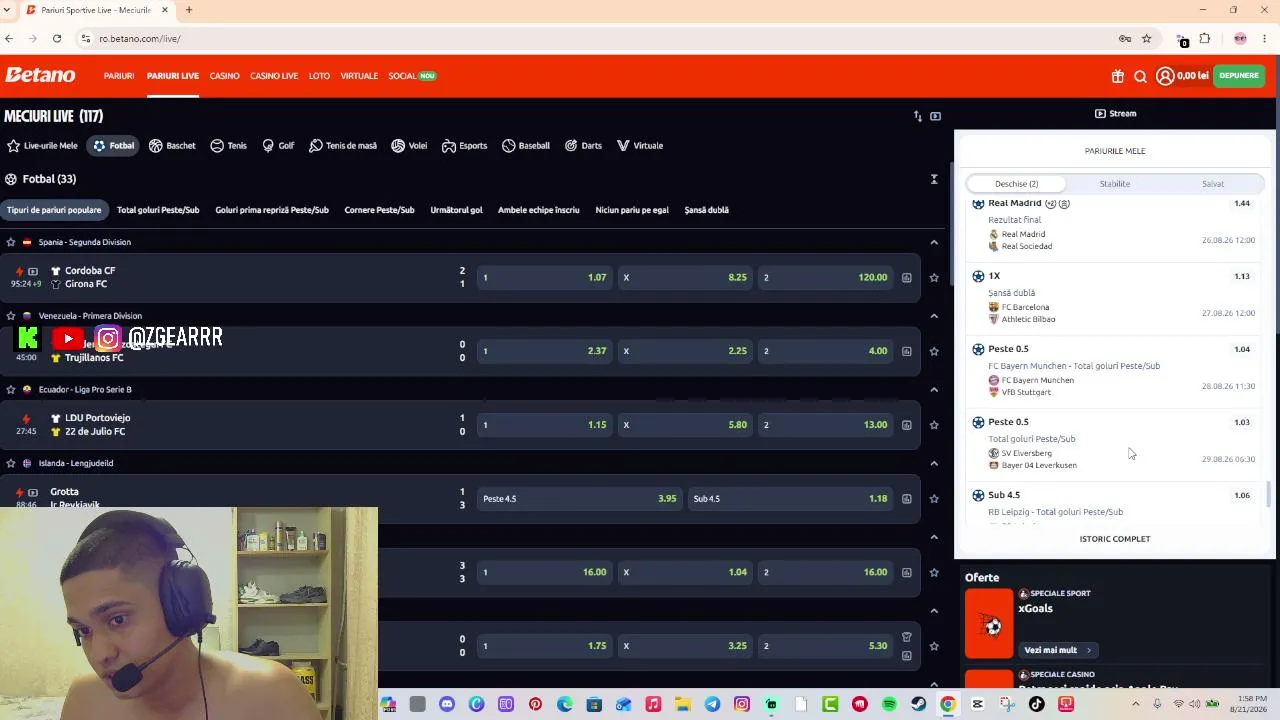Open the gift offers icon in header
Viewport: 1280px width, 720px height.
1118,76
